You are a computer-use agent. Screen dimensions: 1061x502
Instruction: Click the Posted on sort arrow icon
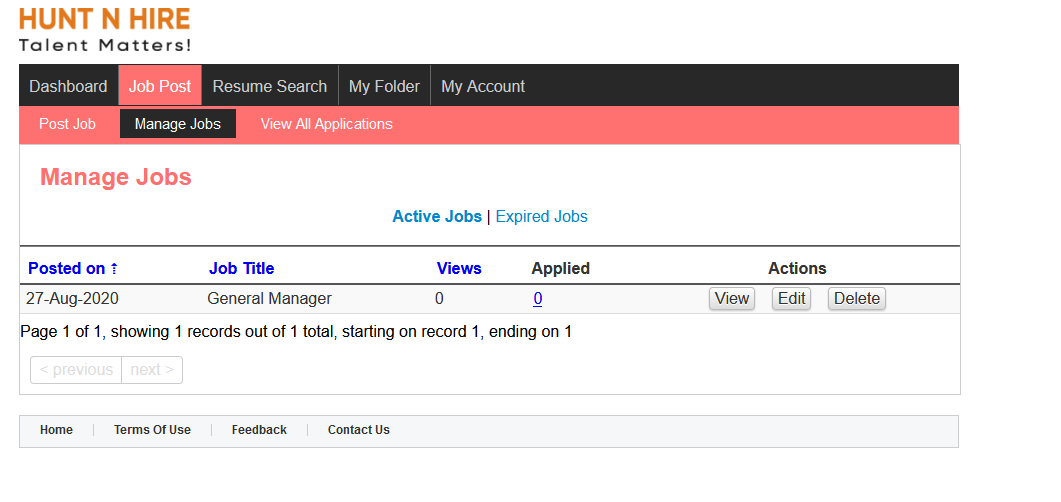click(x=114, y=269)
